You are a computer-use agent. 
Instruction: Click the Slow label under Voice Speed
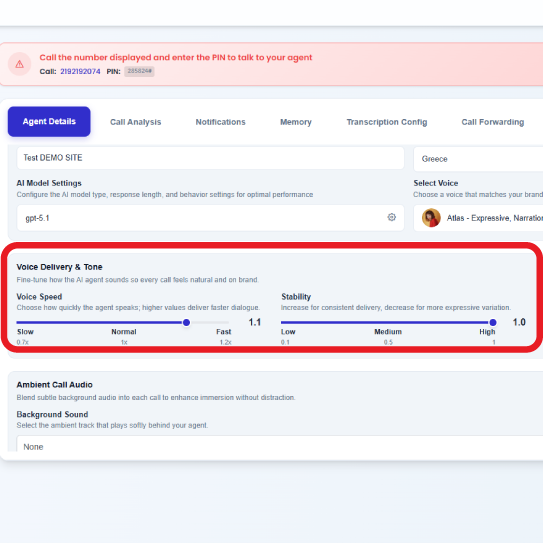tap(25, 332)
